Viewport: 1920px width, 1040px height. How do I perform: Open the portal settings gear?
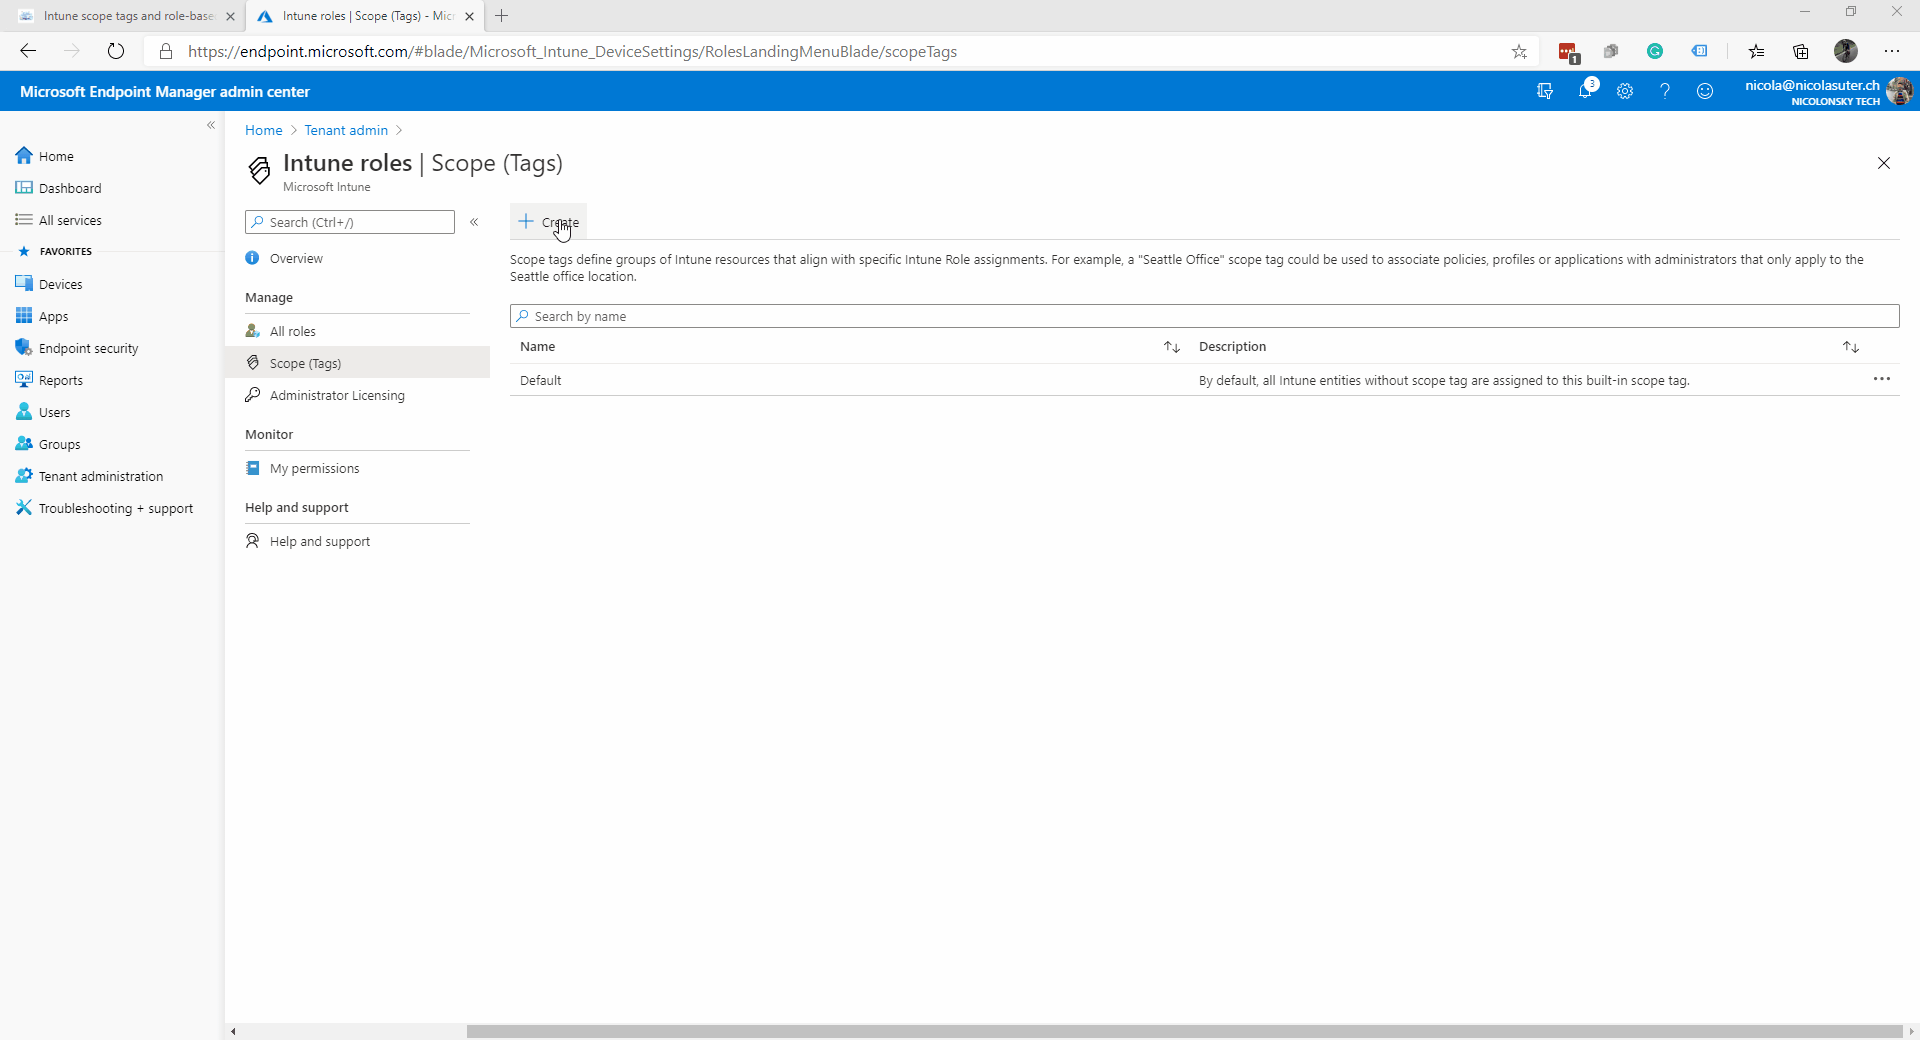(x=1625, y=91)
